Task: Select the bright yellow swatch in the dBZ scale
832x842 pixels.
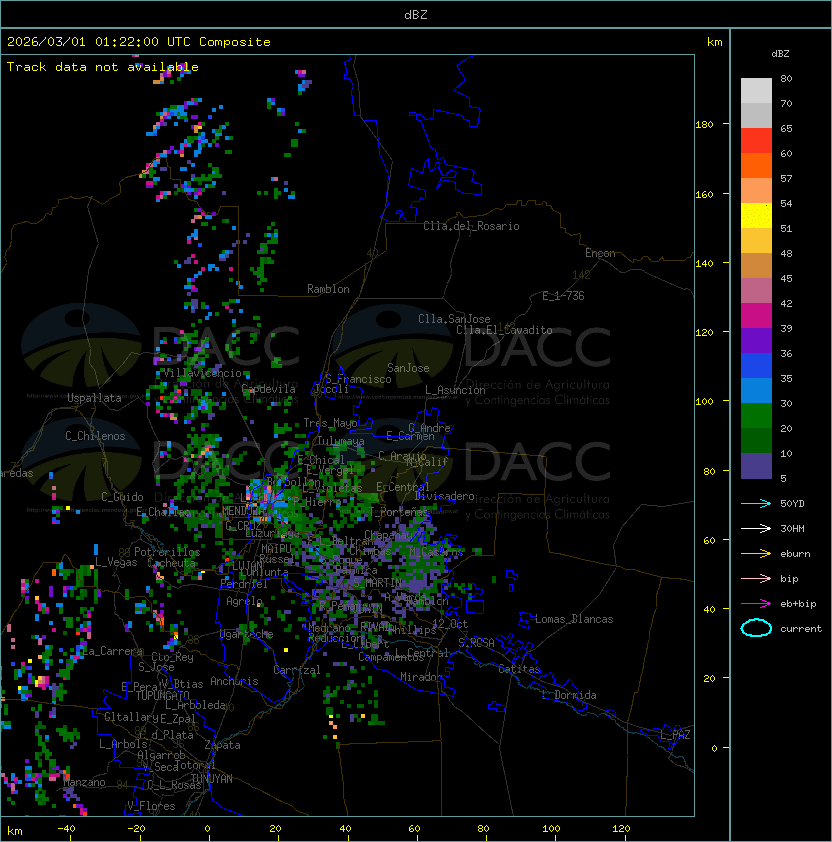Action: click(756, 215)
